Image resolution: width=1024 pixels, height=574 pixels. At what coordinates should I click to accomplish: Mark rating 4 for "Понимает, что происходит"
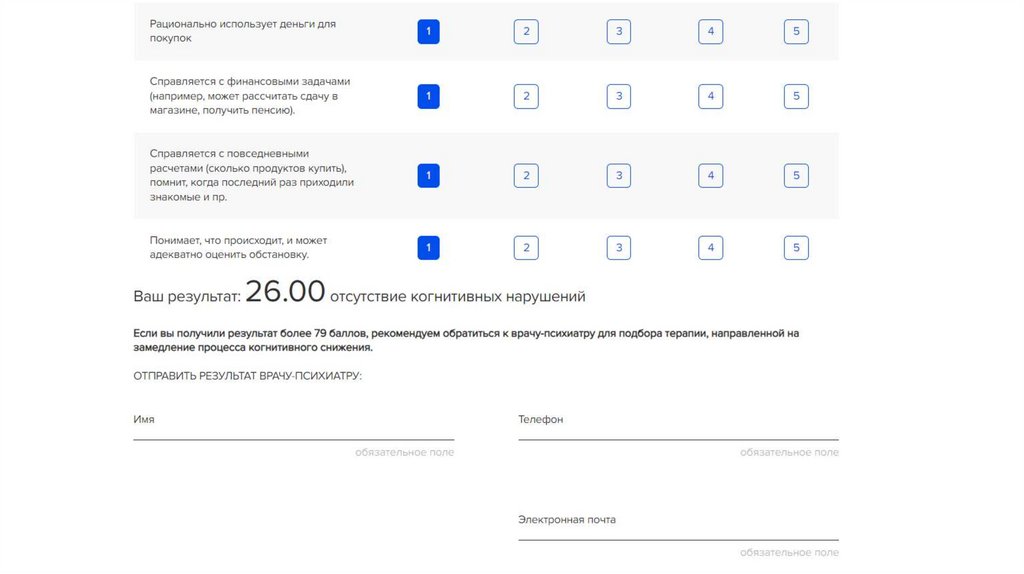[x=710, y=248]
